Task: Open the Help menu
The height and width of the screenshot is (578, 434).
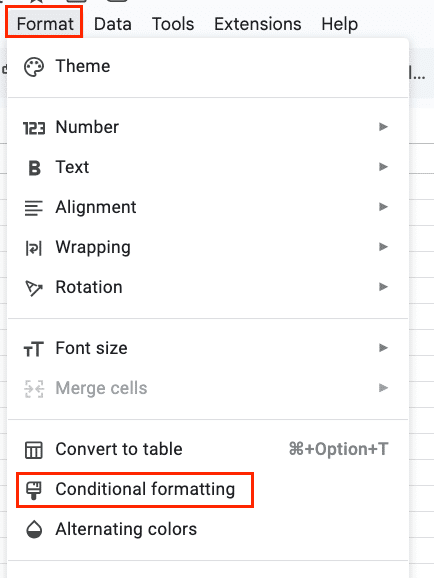Action: 340,24
